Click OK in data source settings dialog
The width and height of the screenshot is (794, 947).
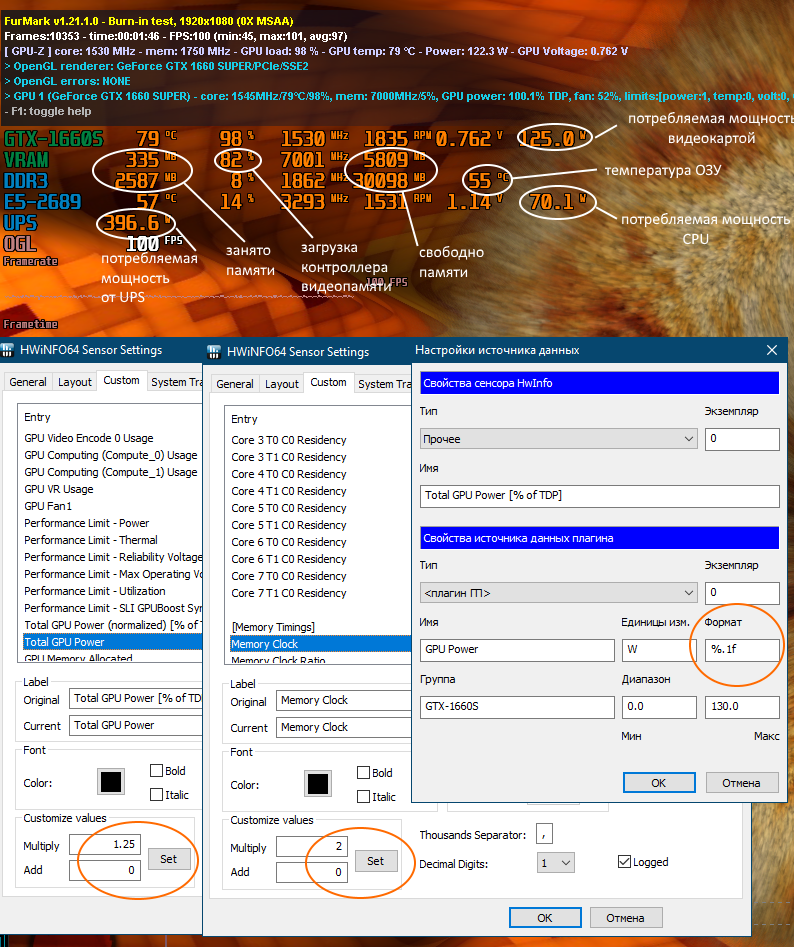pyautogui.click(x=659, y=783)
